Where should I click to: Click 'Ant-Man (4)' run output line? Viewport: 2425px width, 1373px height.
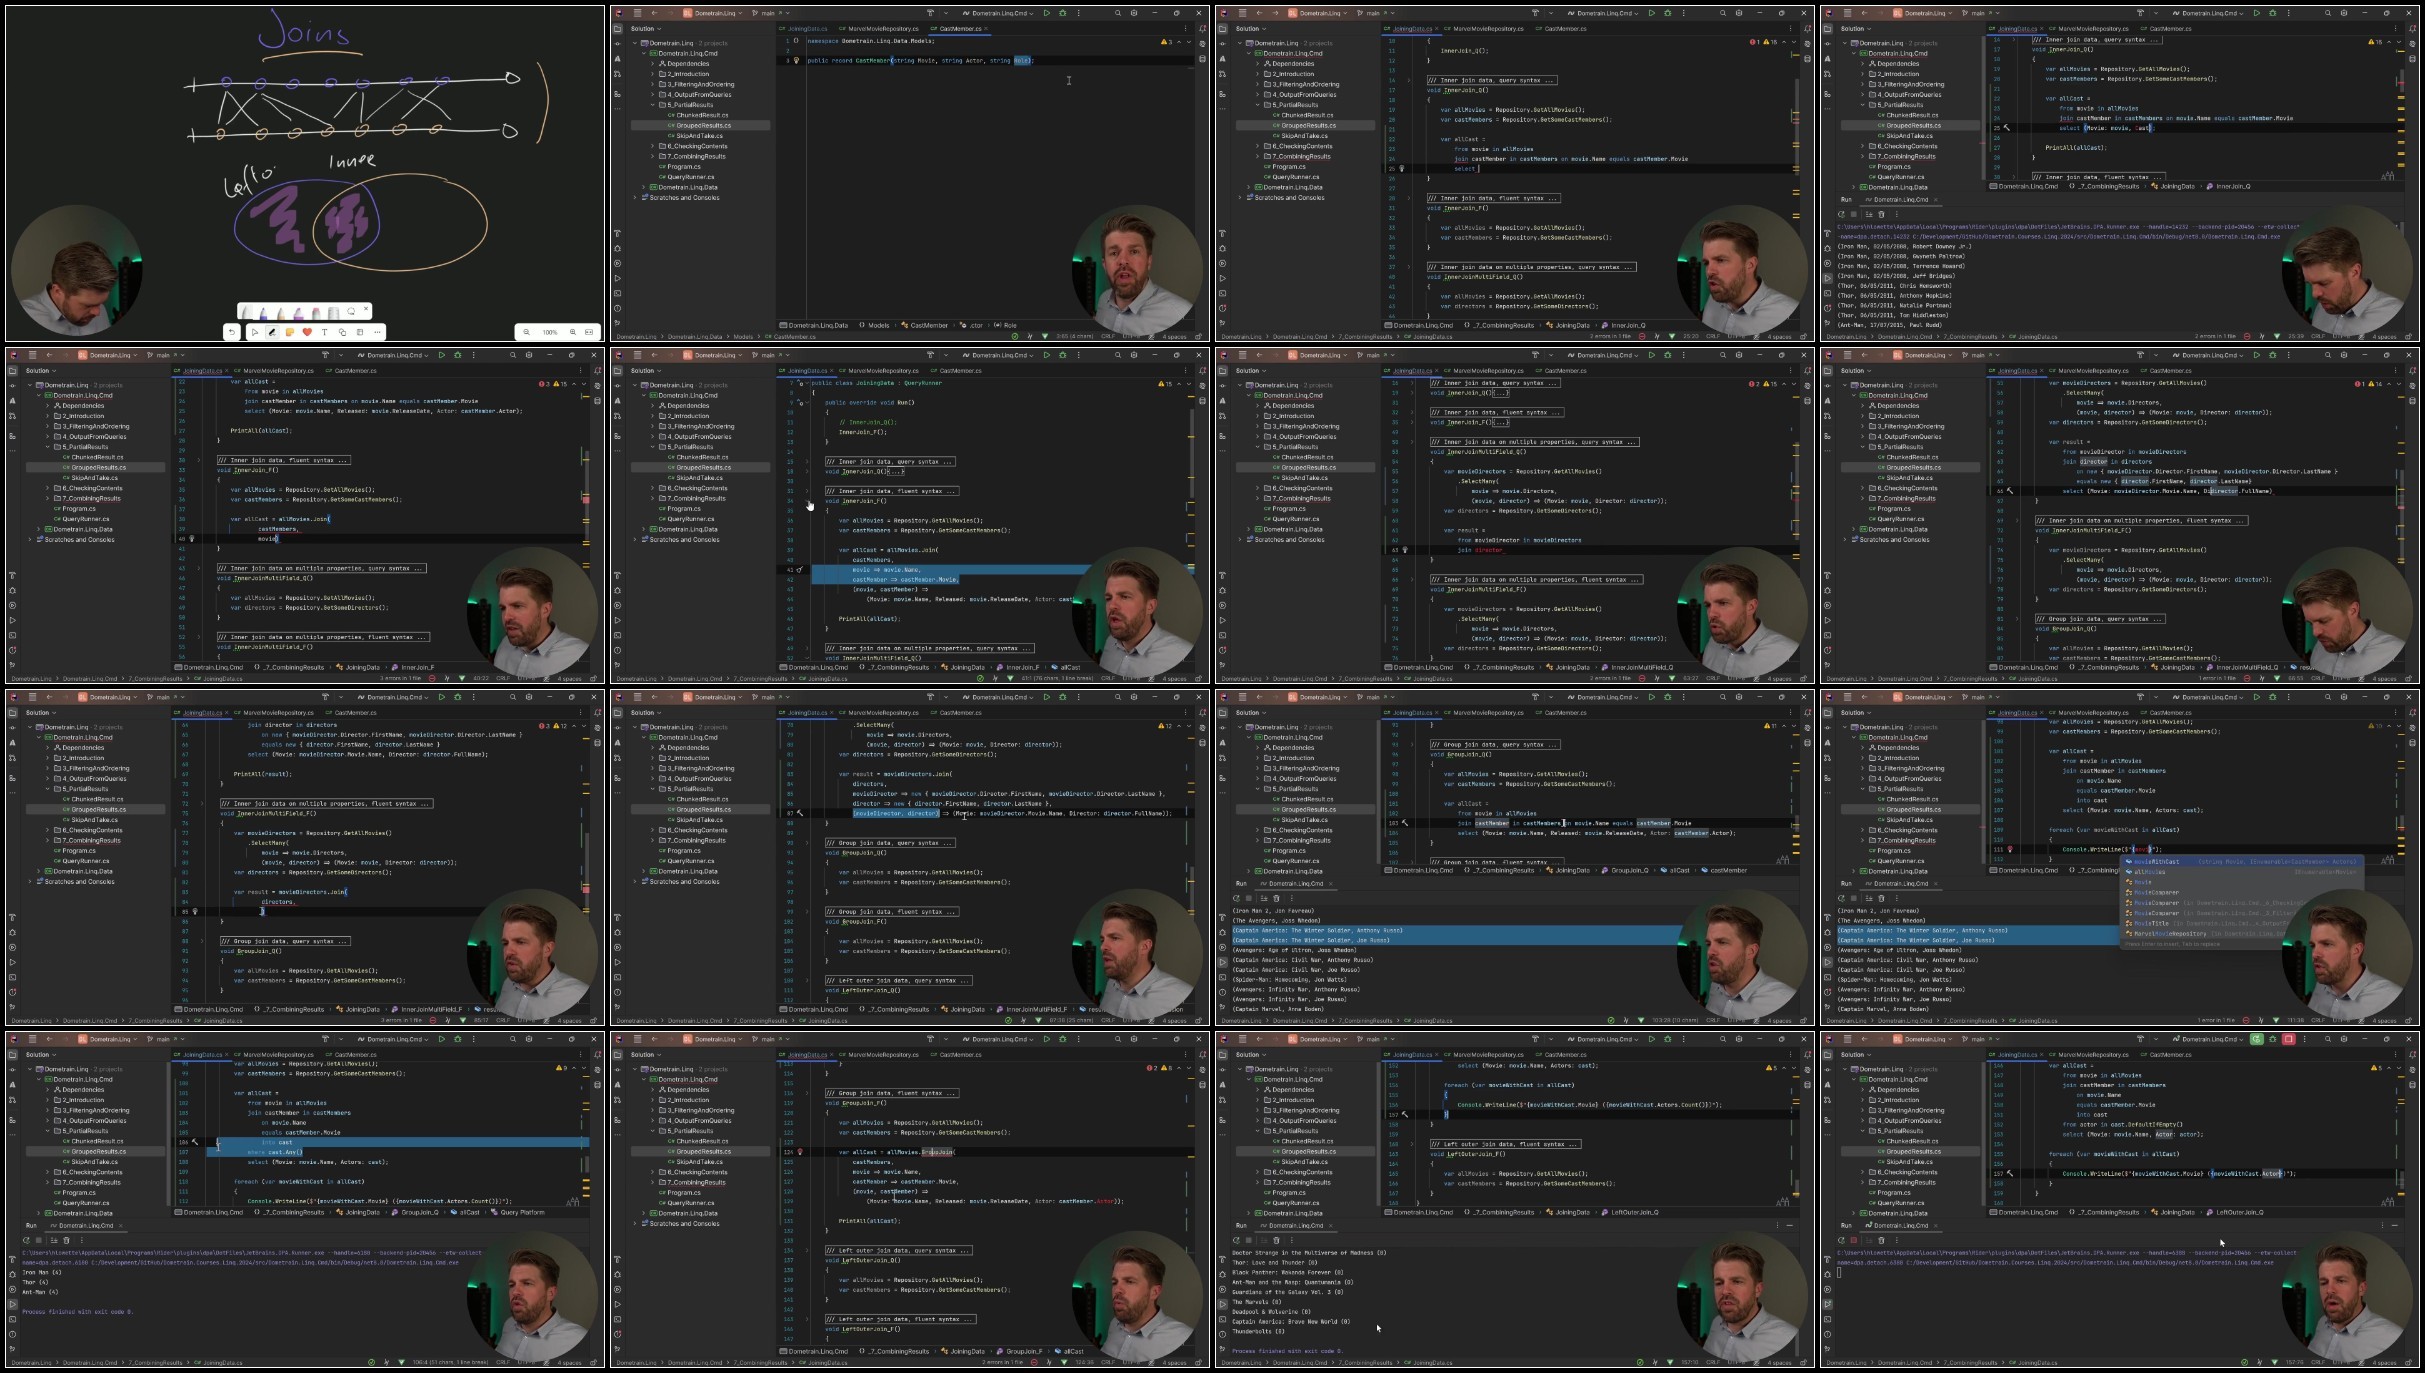coord(41,1292)
